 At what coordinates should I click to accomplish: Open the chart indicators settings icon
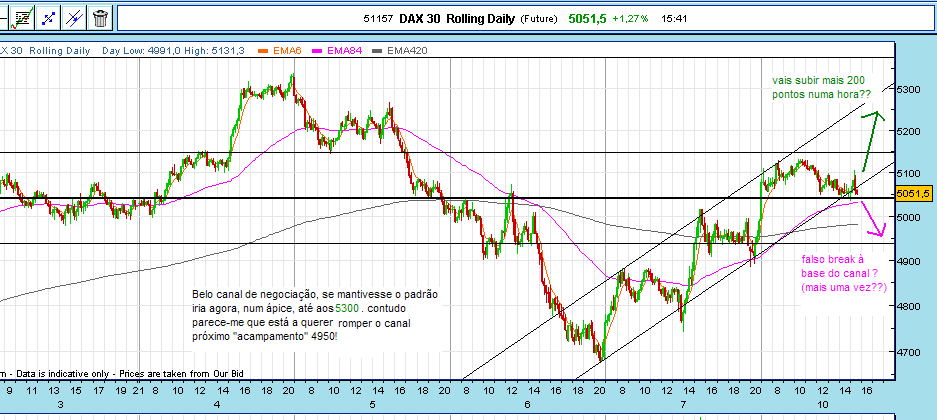(x=22, y=18)
